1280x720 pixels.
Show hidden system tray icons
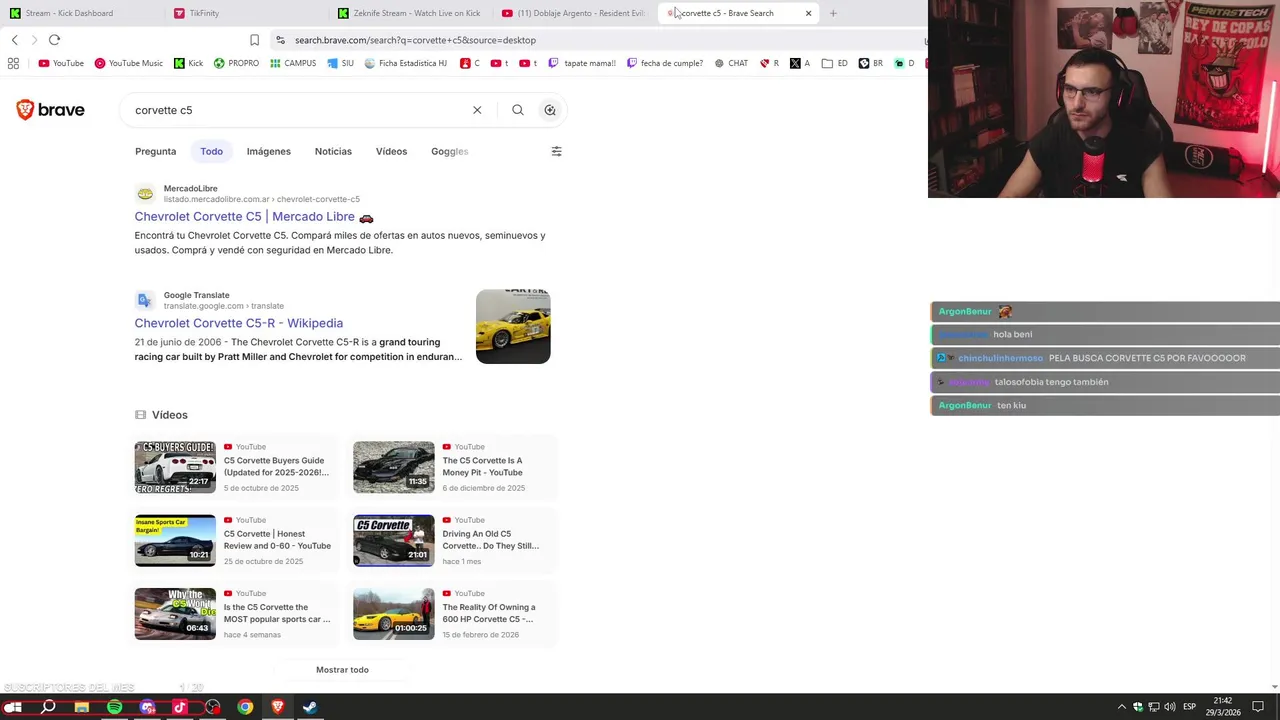1121,707
